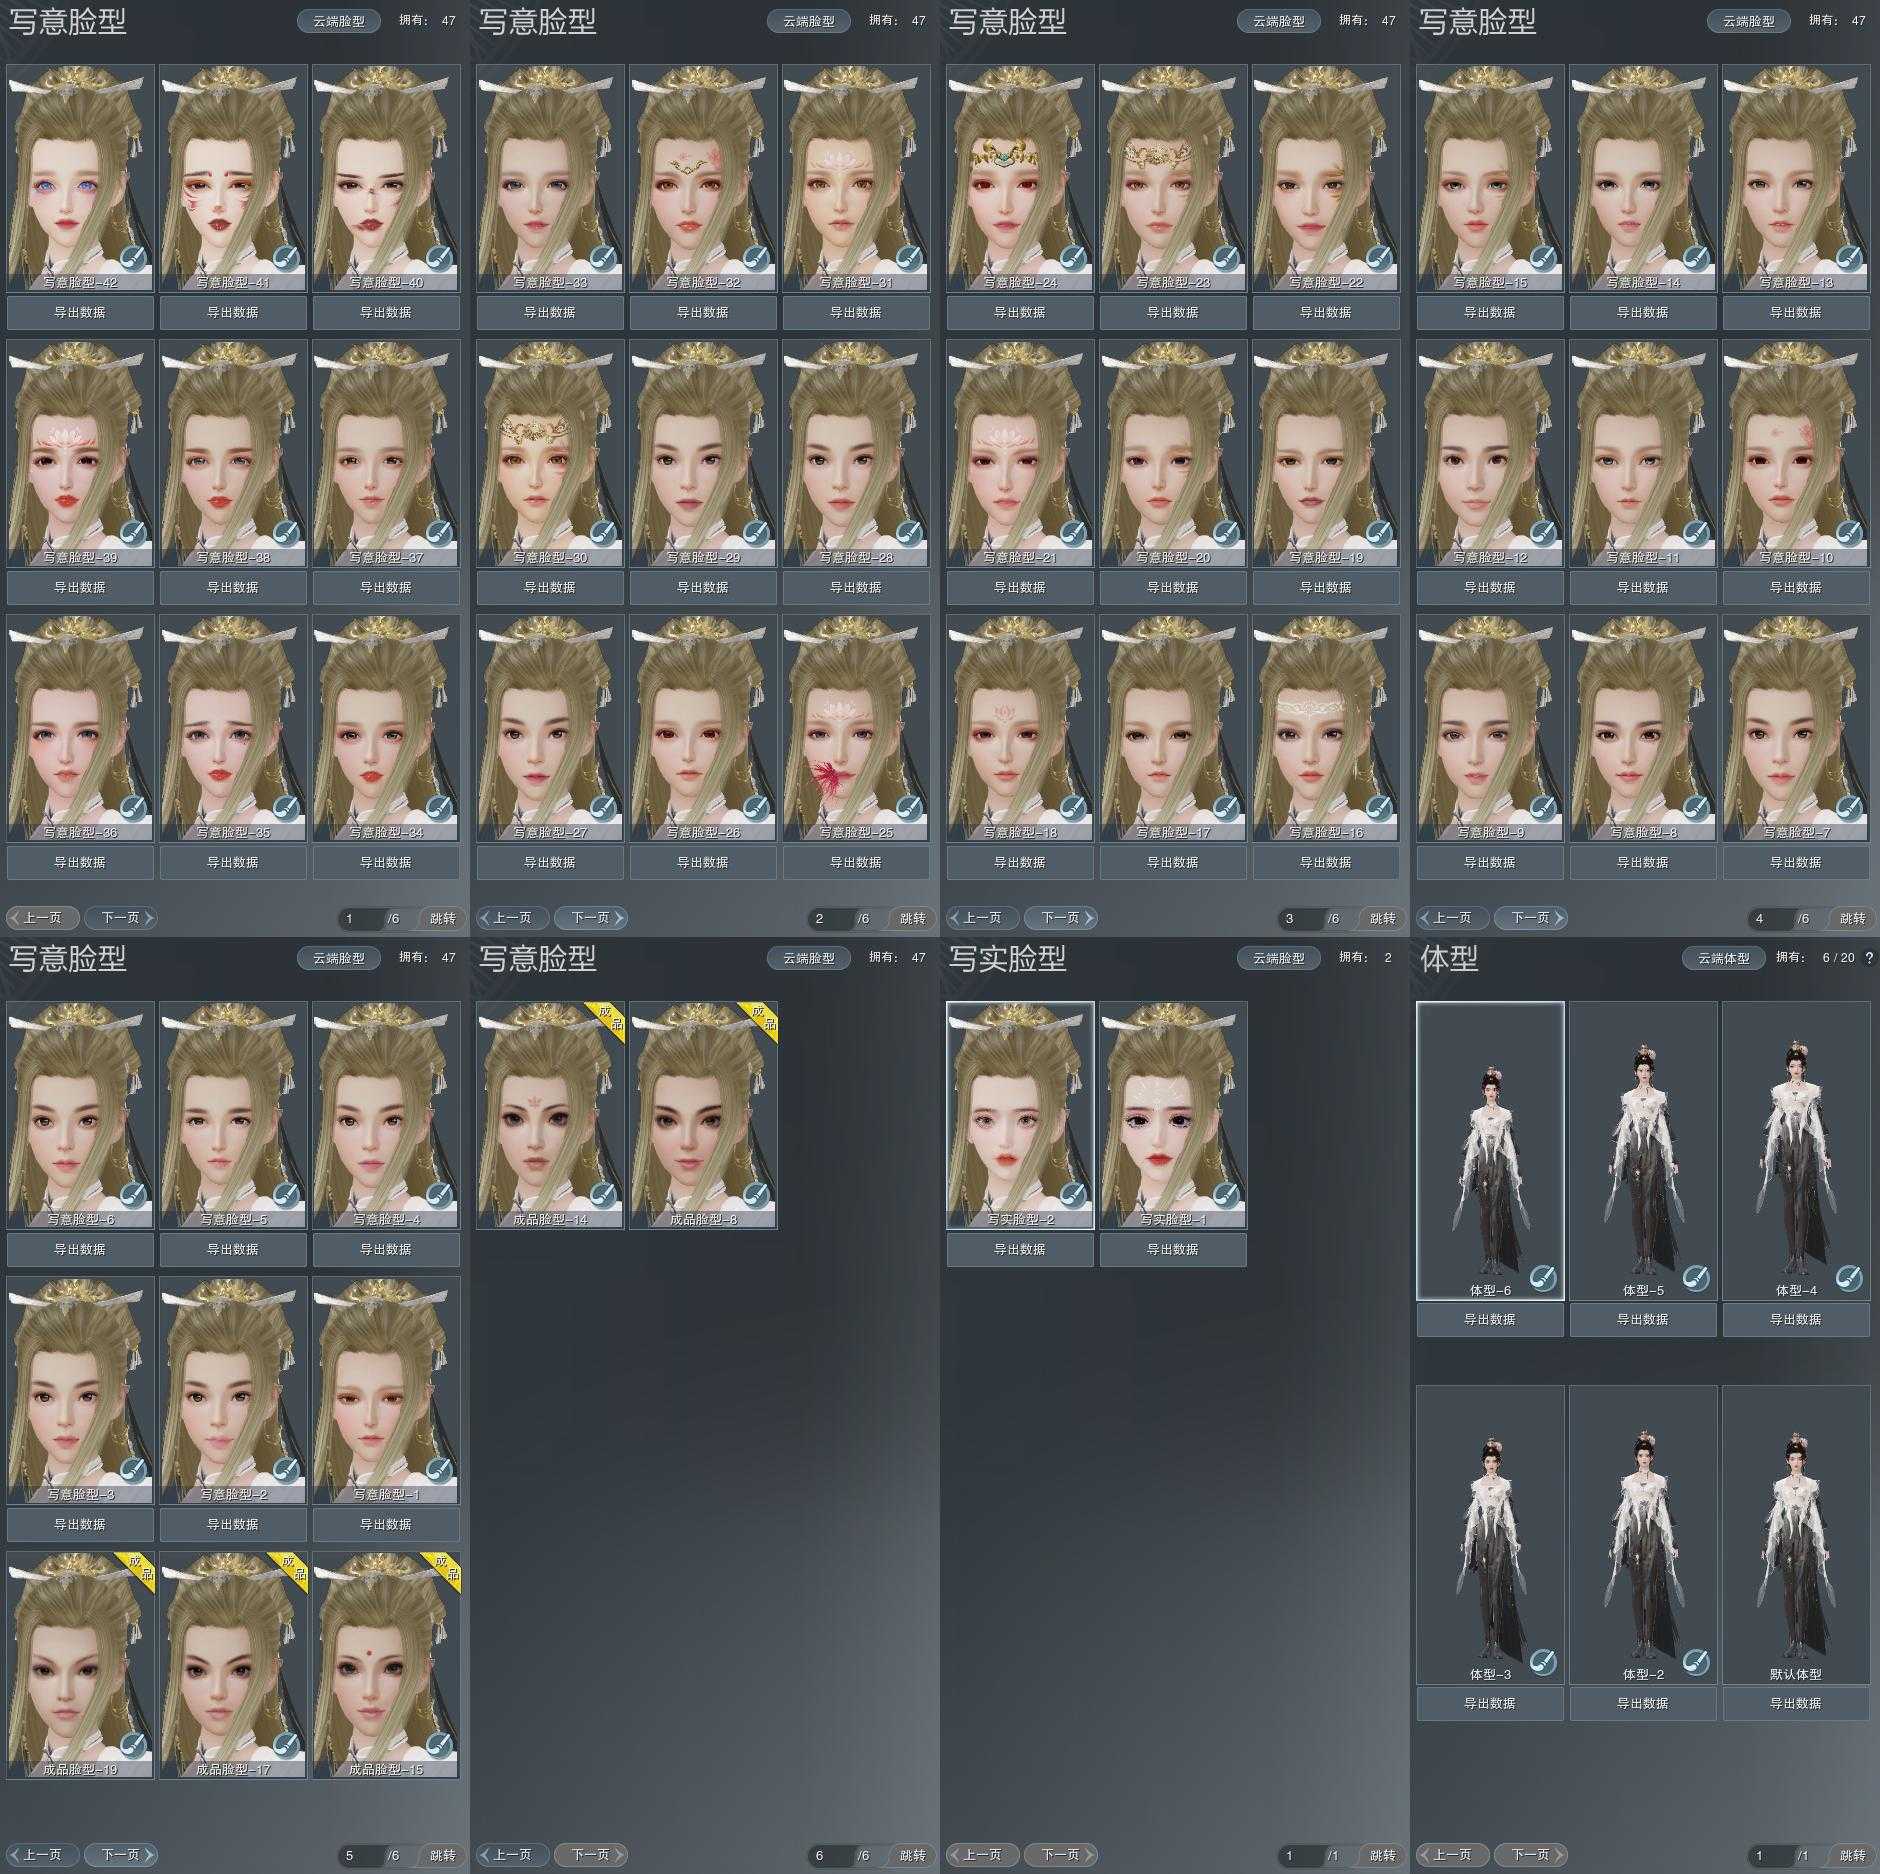Click the brush icon on 体型-6 card
The image size is (1880, 1874).
tap(1543, 1278)
